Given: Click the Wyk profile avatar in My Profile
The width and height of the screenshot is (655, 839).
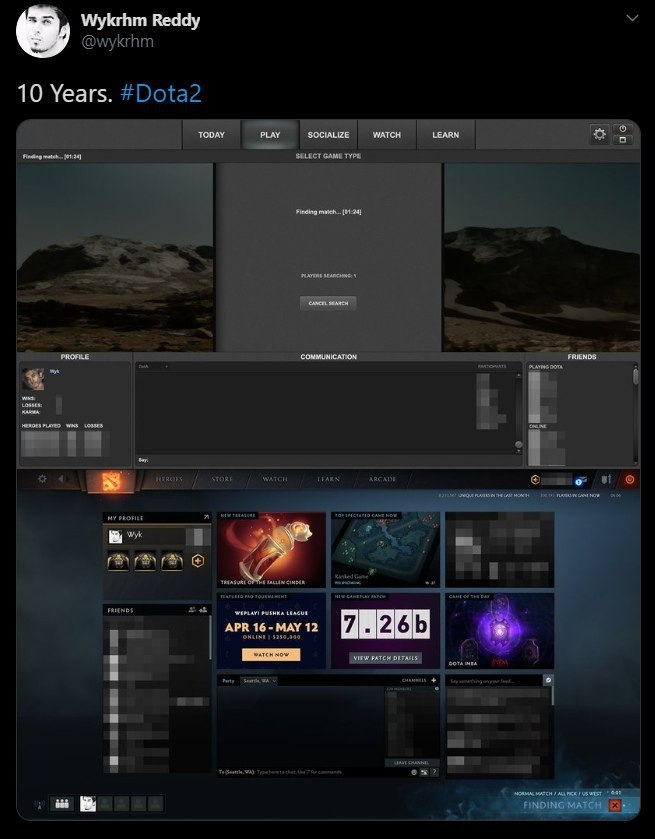Looking at the screenshot, I should (x=115, y=536).
